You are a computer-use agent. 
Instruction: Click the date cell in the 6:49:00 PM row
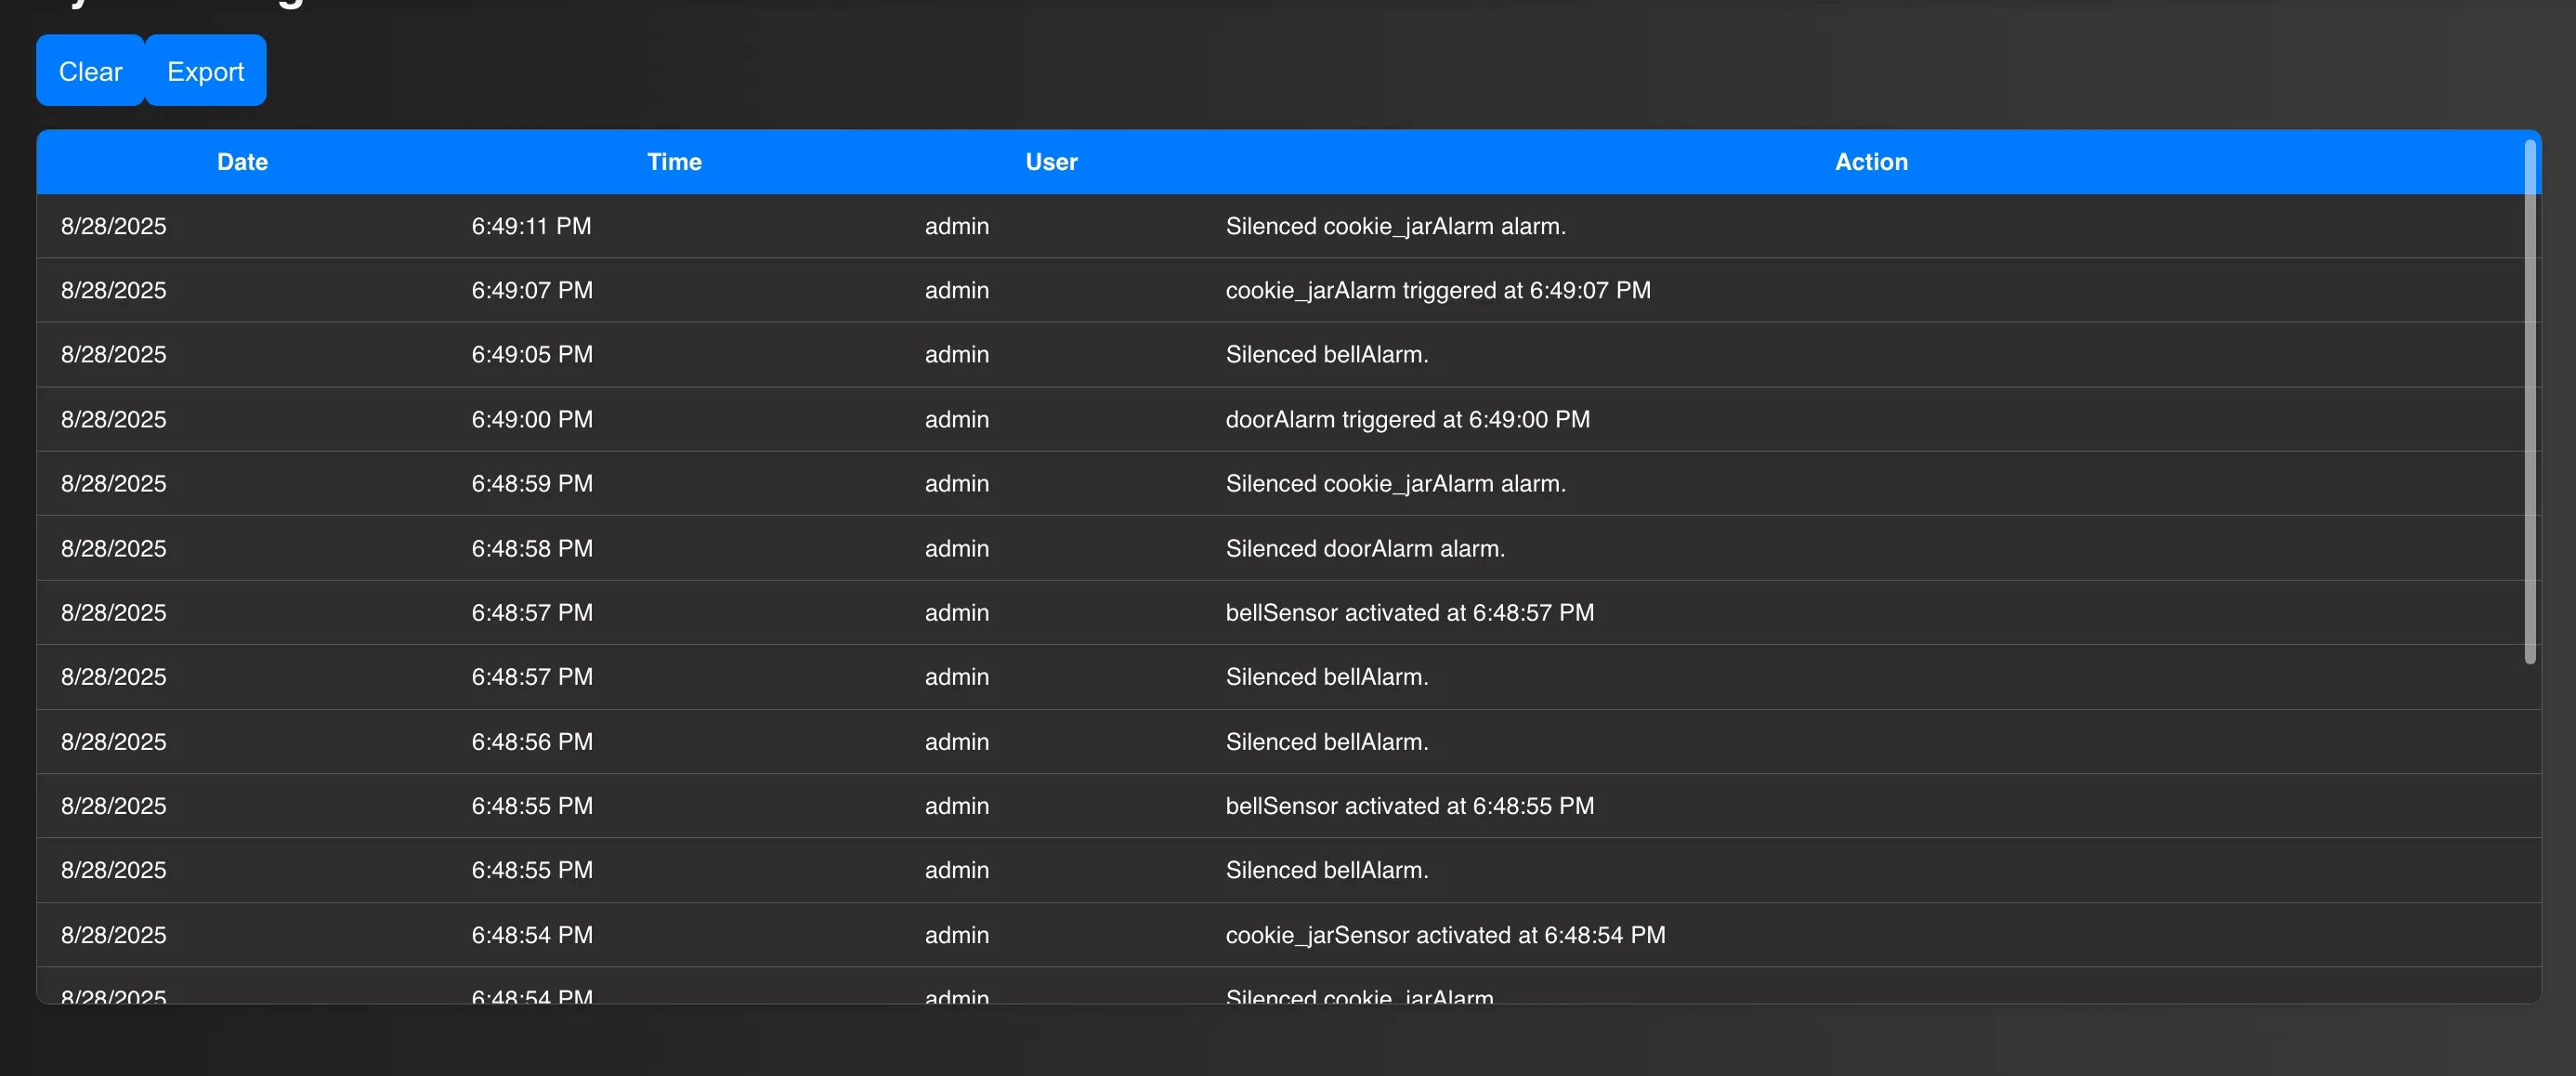[x=113, y=419]
